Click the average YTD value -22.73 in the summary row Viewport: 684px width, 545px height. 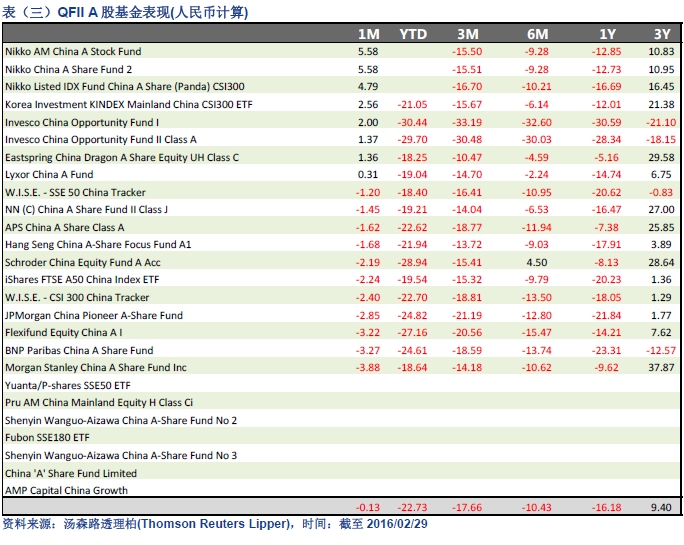[412, 507]
